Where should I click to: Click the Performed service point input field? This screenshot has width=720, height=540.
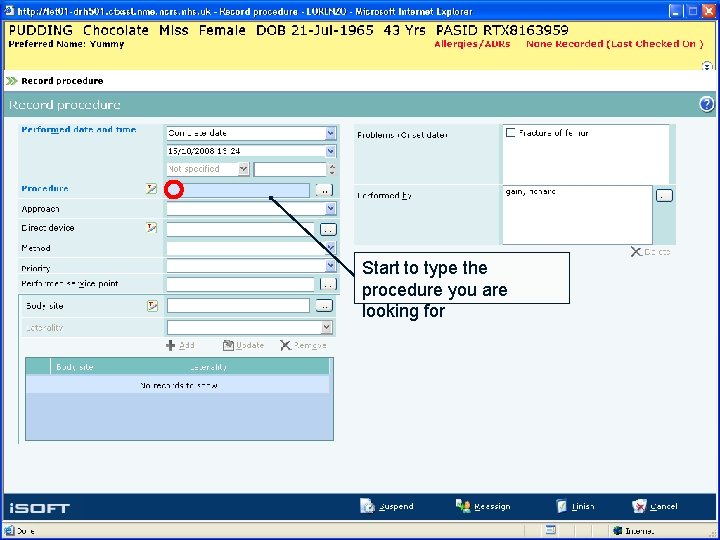coord(240,284)
